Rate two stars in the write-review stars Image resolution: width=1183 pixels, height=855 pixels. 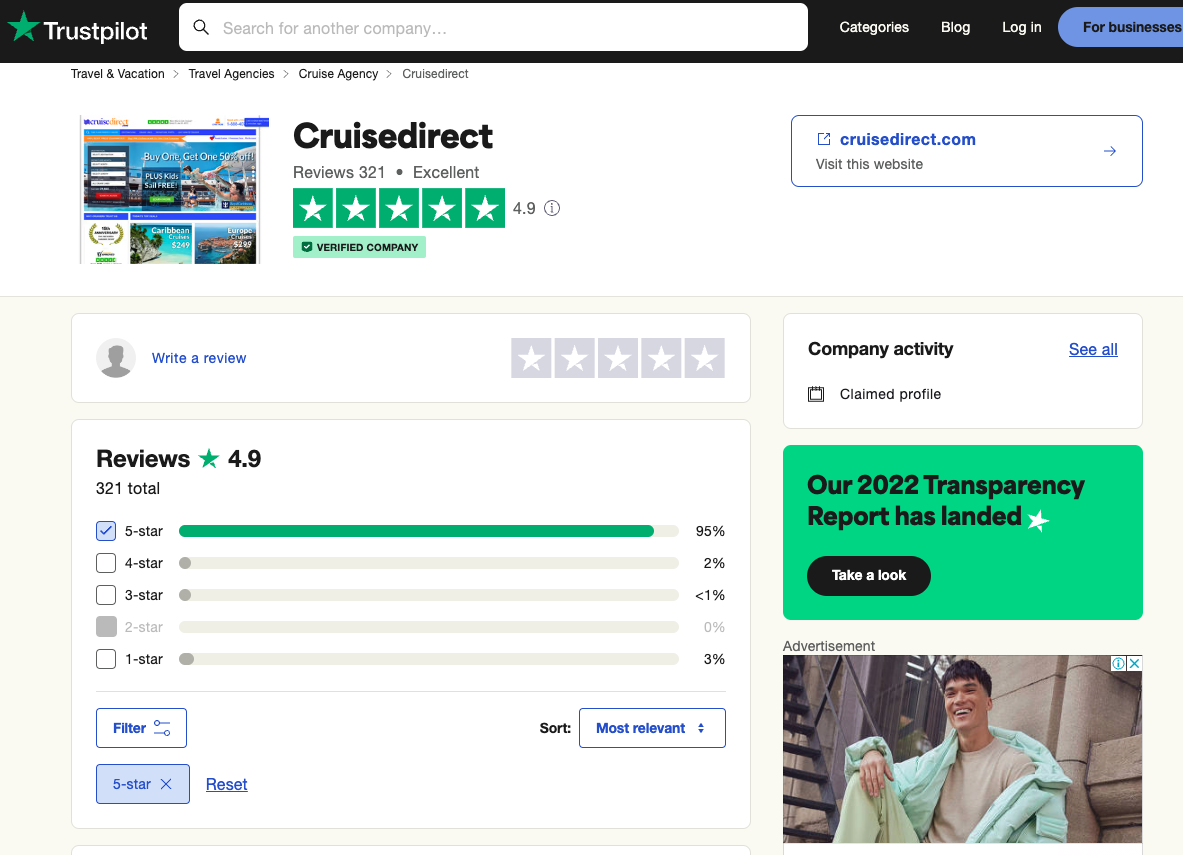(575, 358)
